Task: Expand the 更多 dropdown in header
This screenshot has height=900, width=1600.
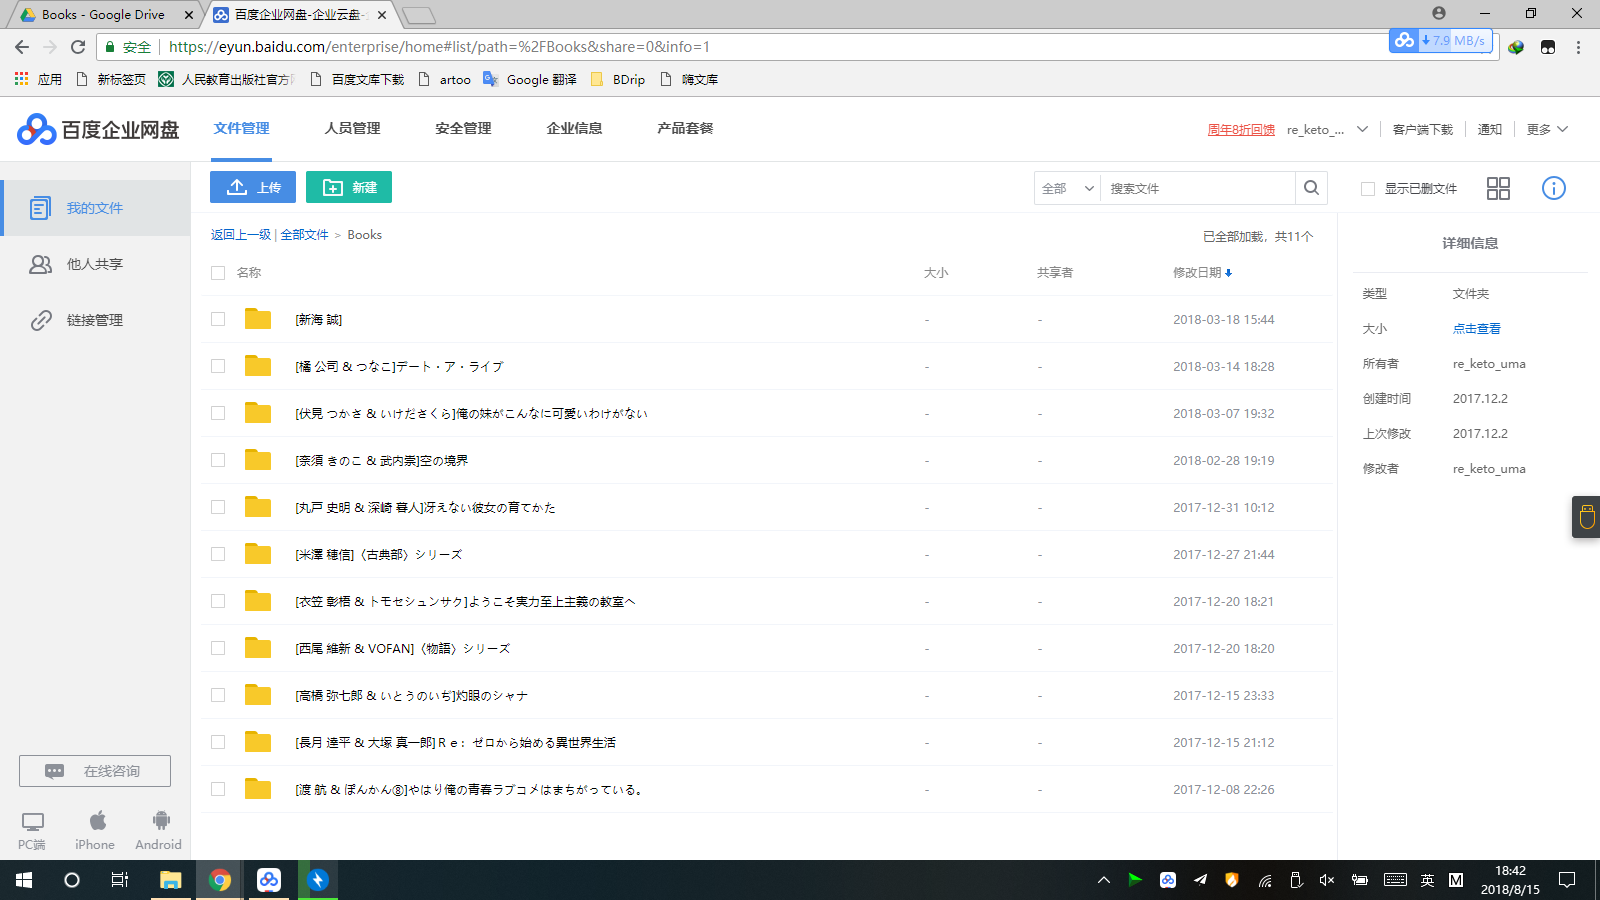Action: 1547,129
